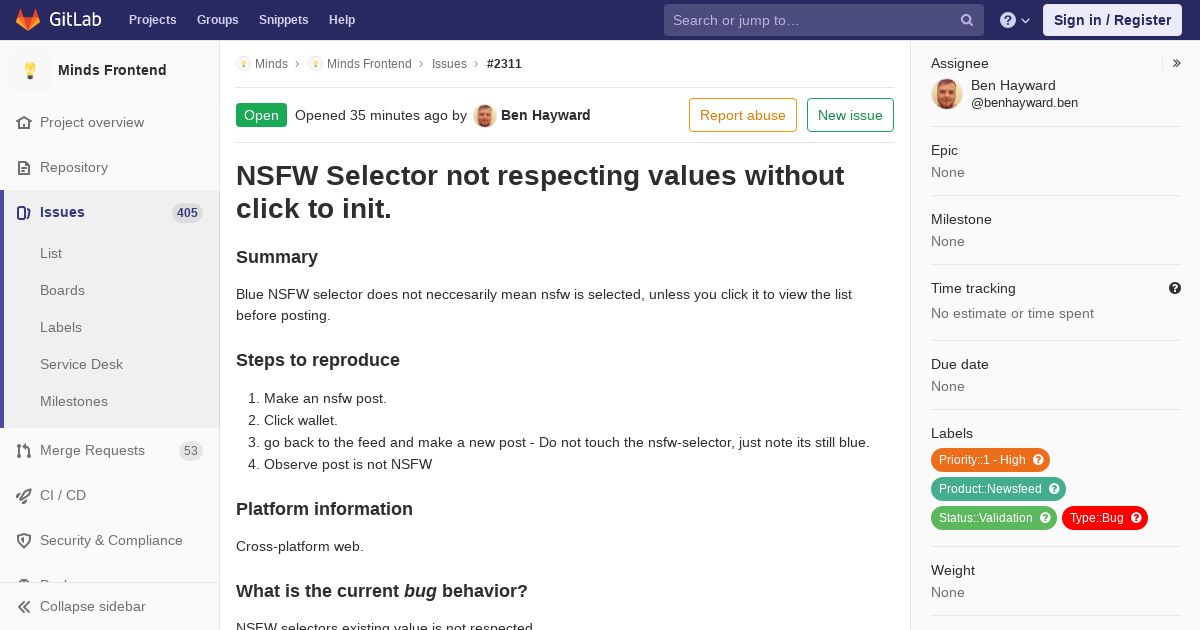Click the Minds Frontend lightbulb avatar

tap(30, 70)
